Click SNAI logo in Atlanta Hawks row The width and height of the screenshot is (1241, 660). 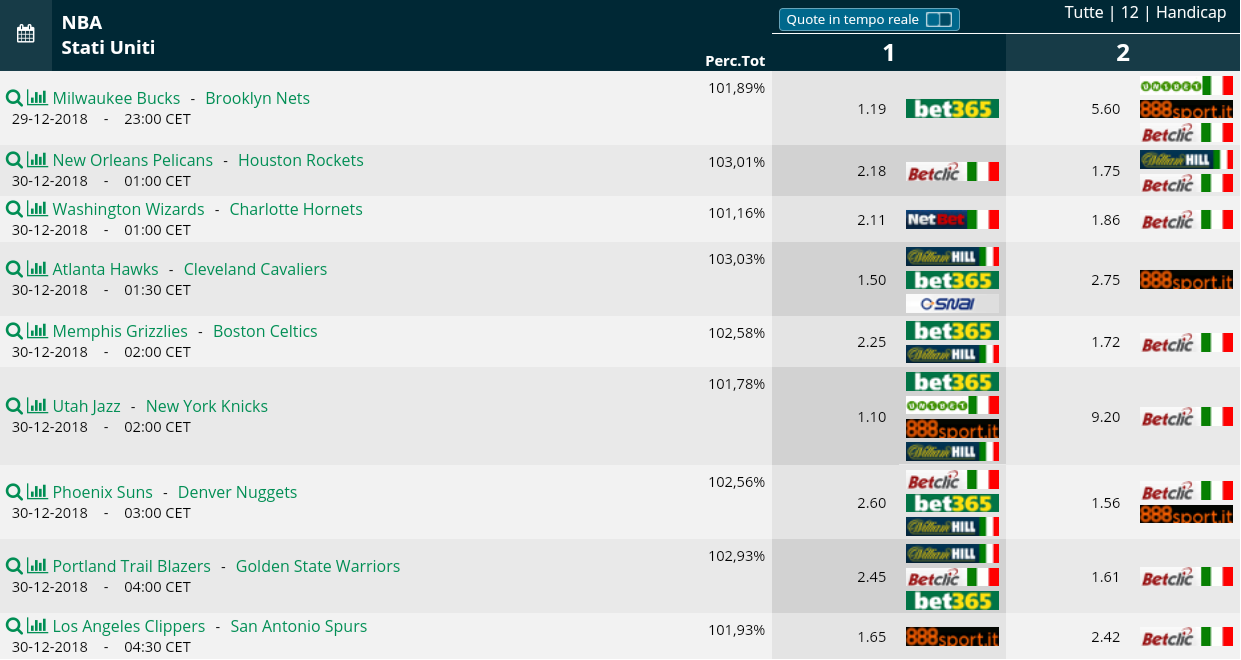coord(952,304)
